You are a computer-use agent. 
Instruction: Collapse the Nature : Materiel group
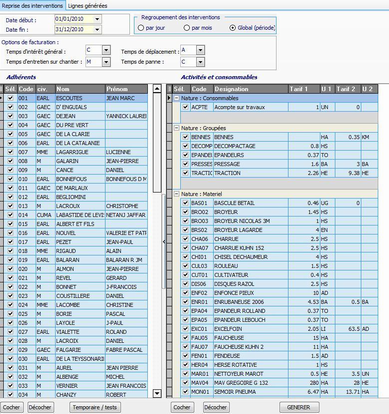pos(177,194)
